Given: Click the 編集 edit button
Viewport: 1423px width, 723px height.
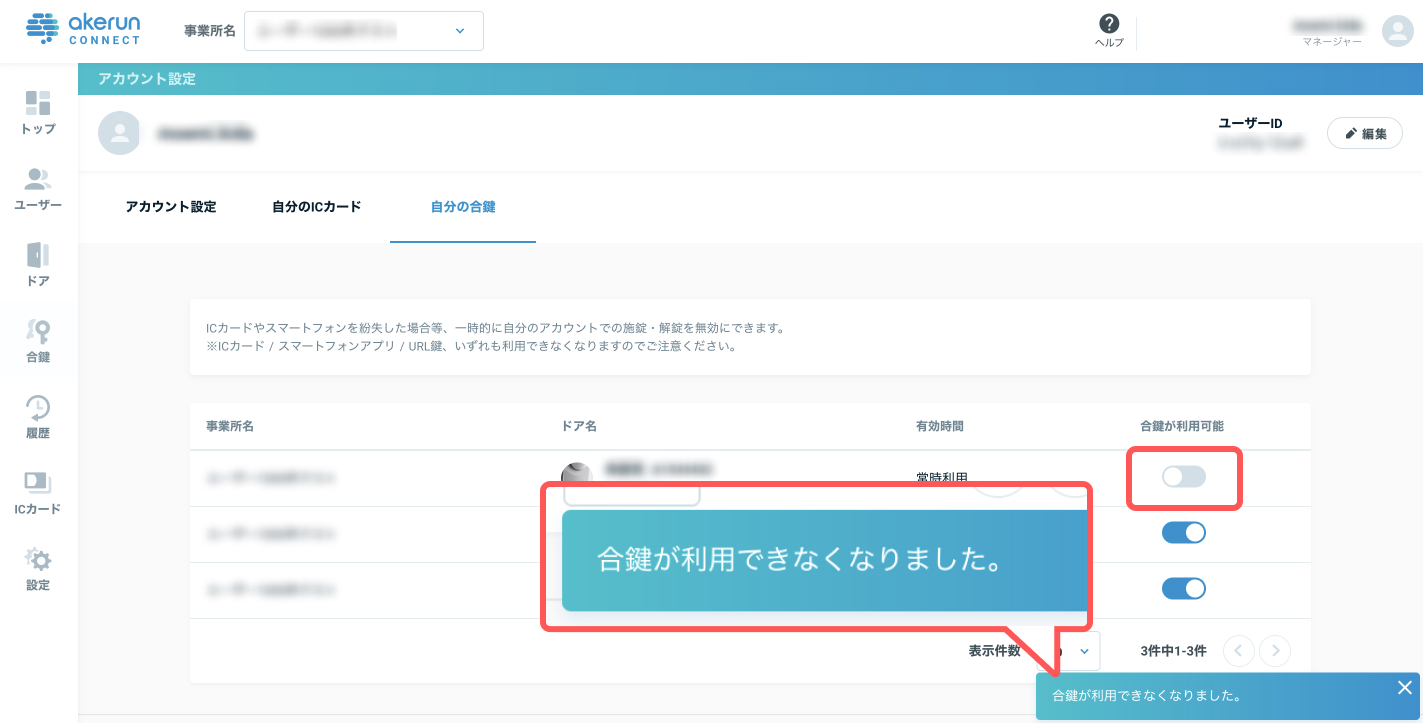Looking at the screenshot, I should coord(1365,134).
